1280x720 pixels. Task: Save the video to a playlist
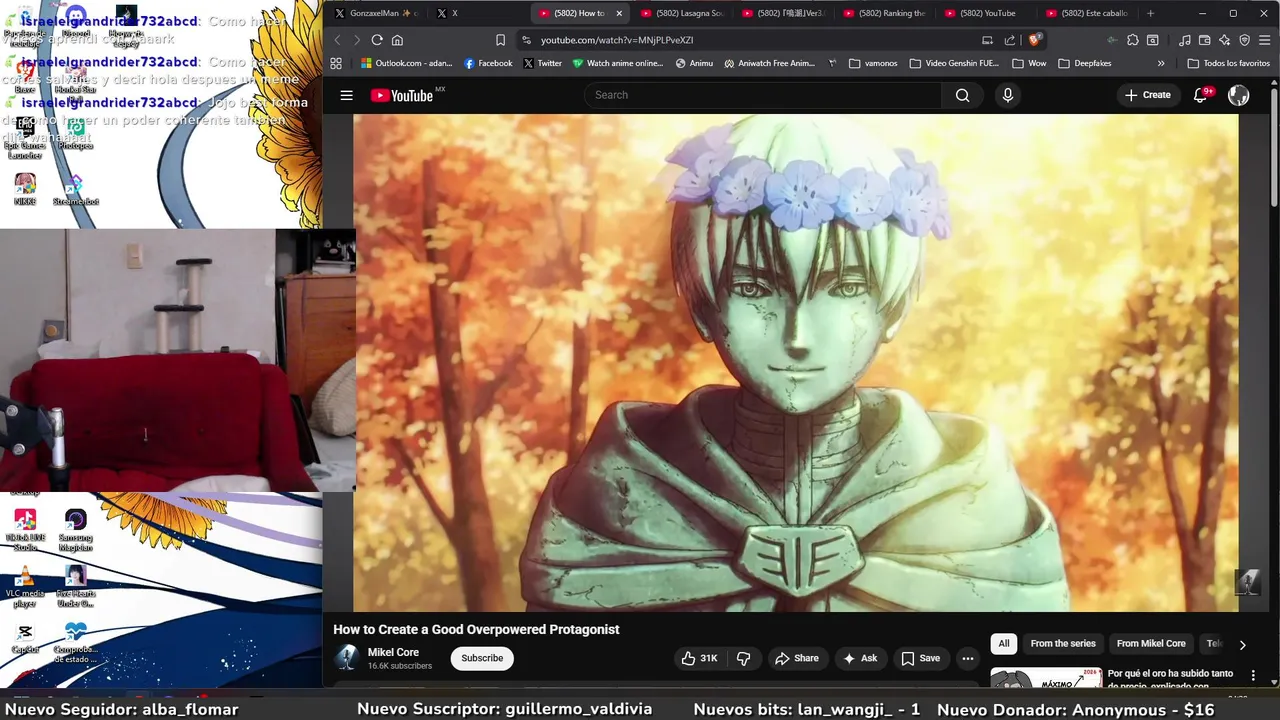pyautogui.click(x=920, y=658)
